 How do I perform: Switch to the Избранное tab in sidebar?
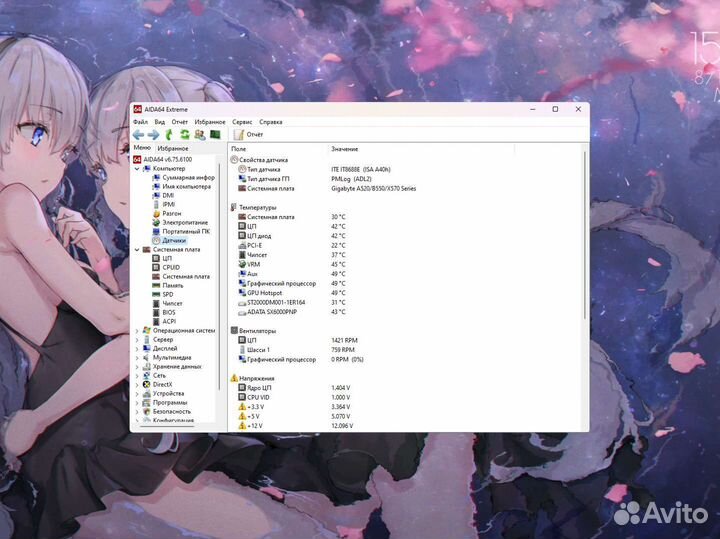pyautogui.click(x=173, y=149)
